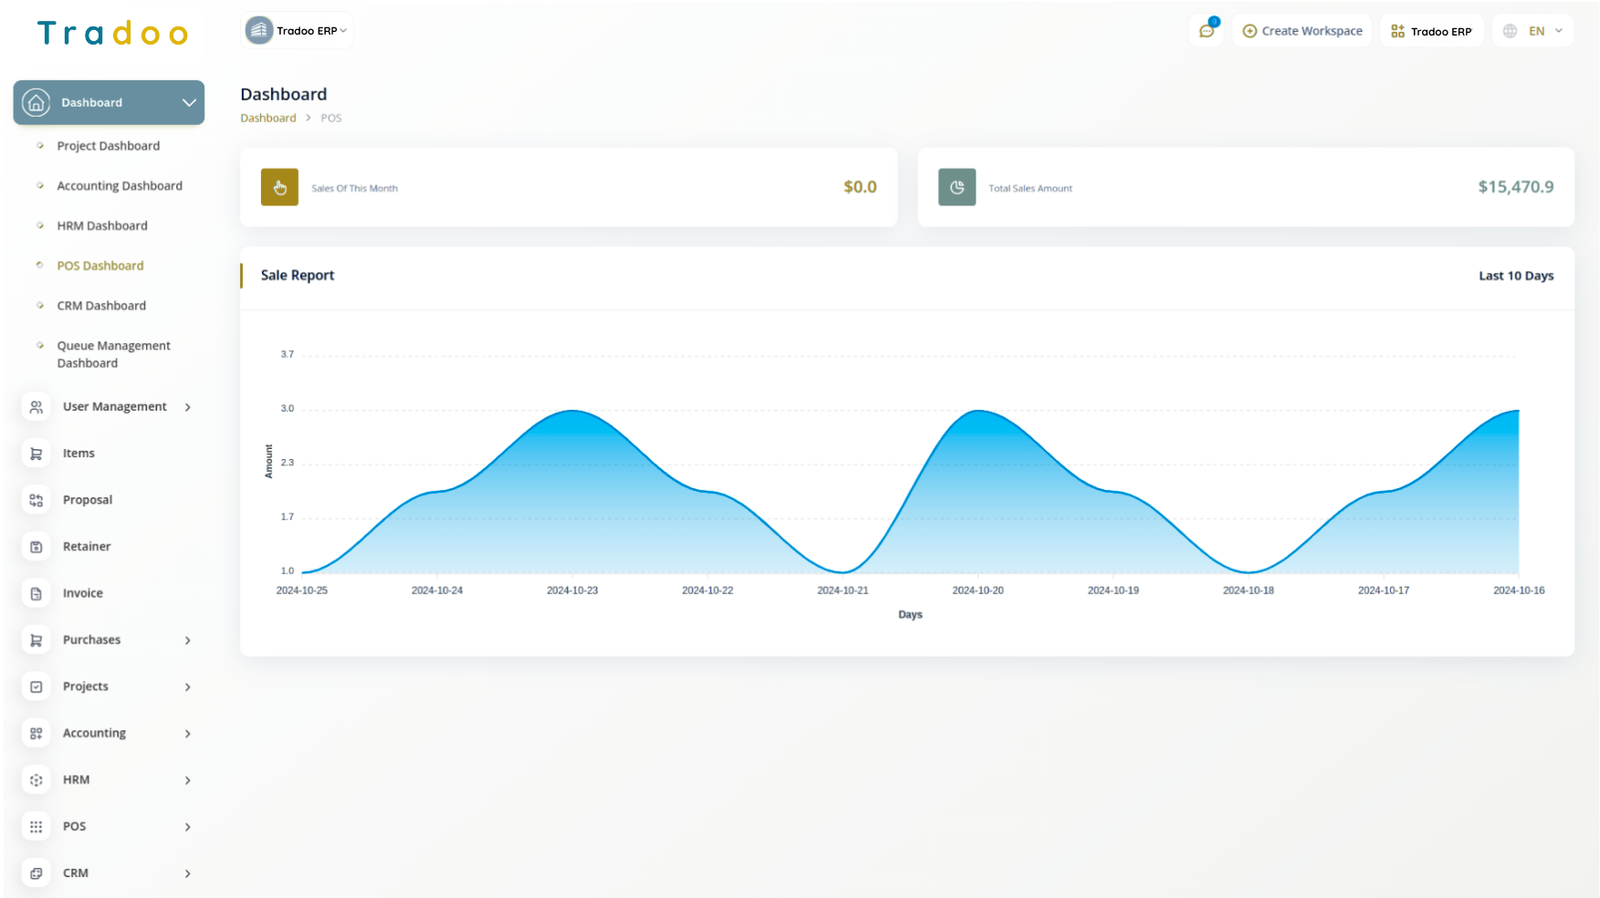The image size is (1600, 898).
Task: Open the Project Dashboard menu item
Action: point(108,146)
